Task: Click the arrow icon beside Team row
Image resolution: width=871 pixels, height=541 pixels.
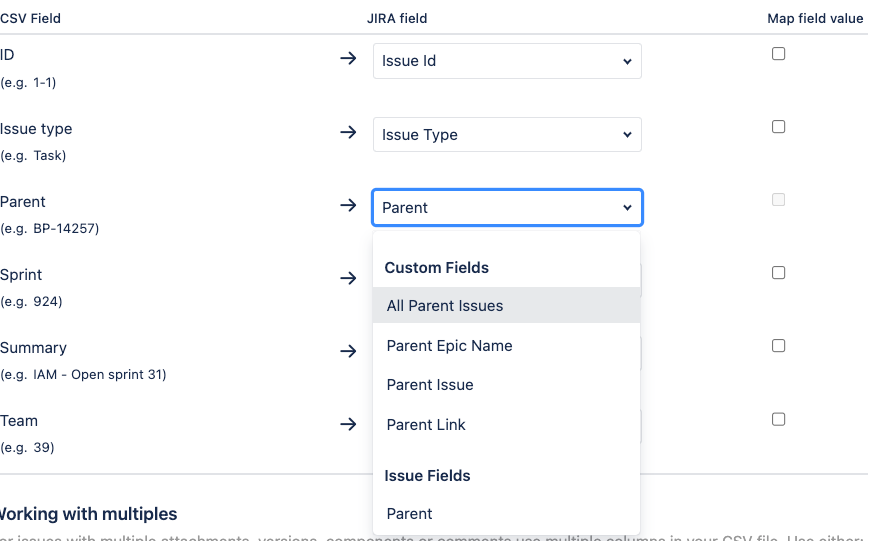Action: click(x=348, y=424)
